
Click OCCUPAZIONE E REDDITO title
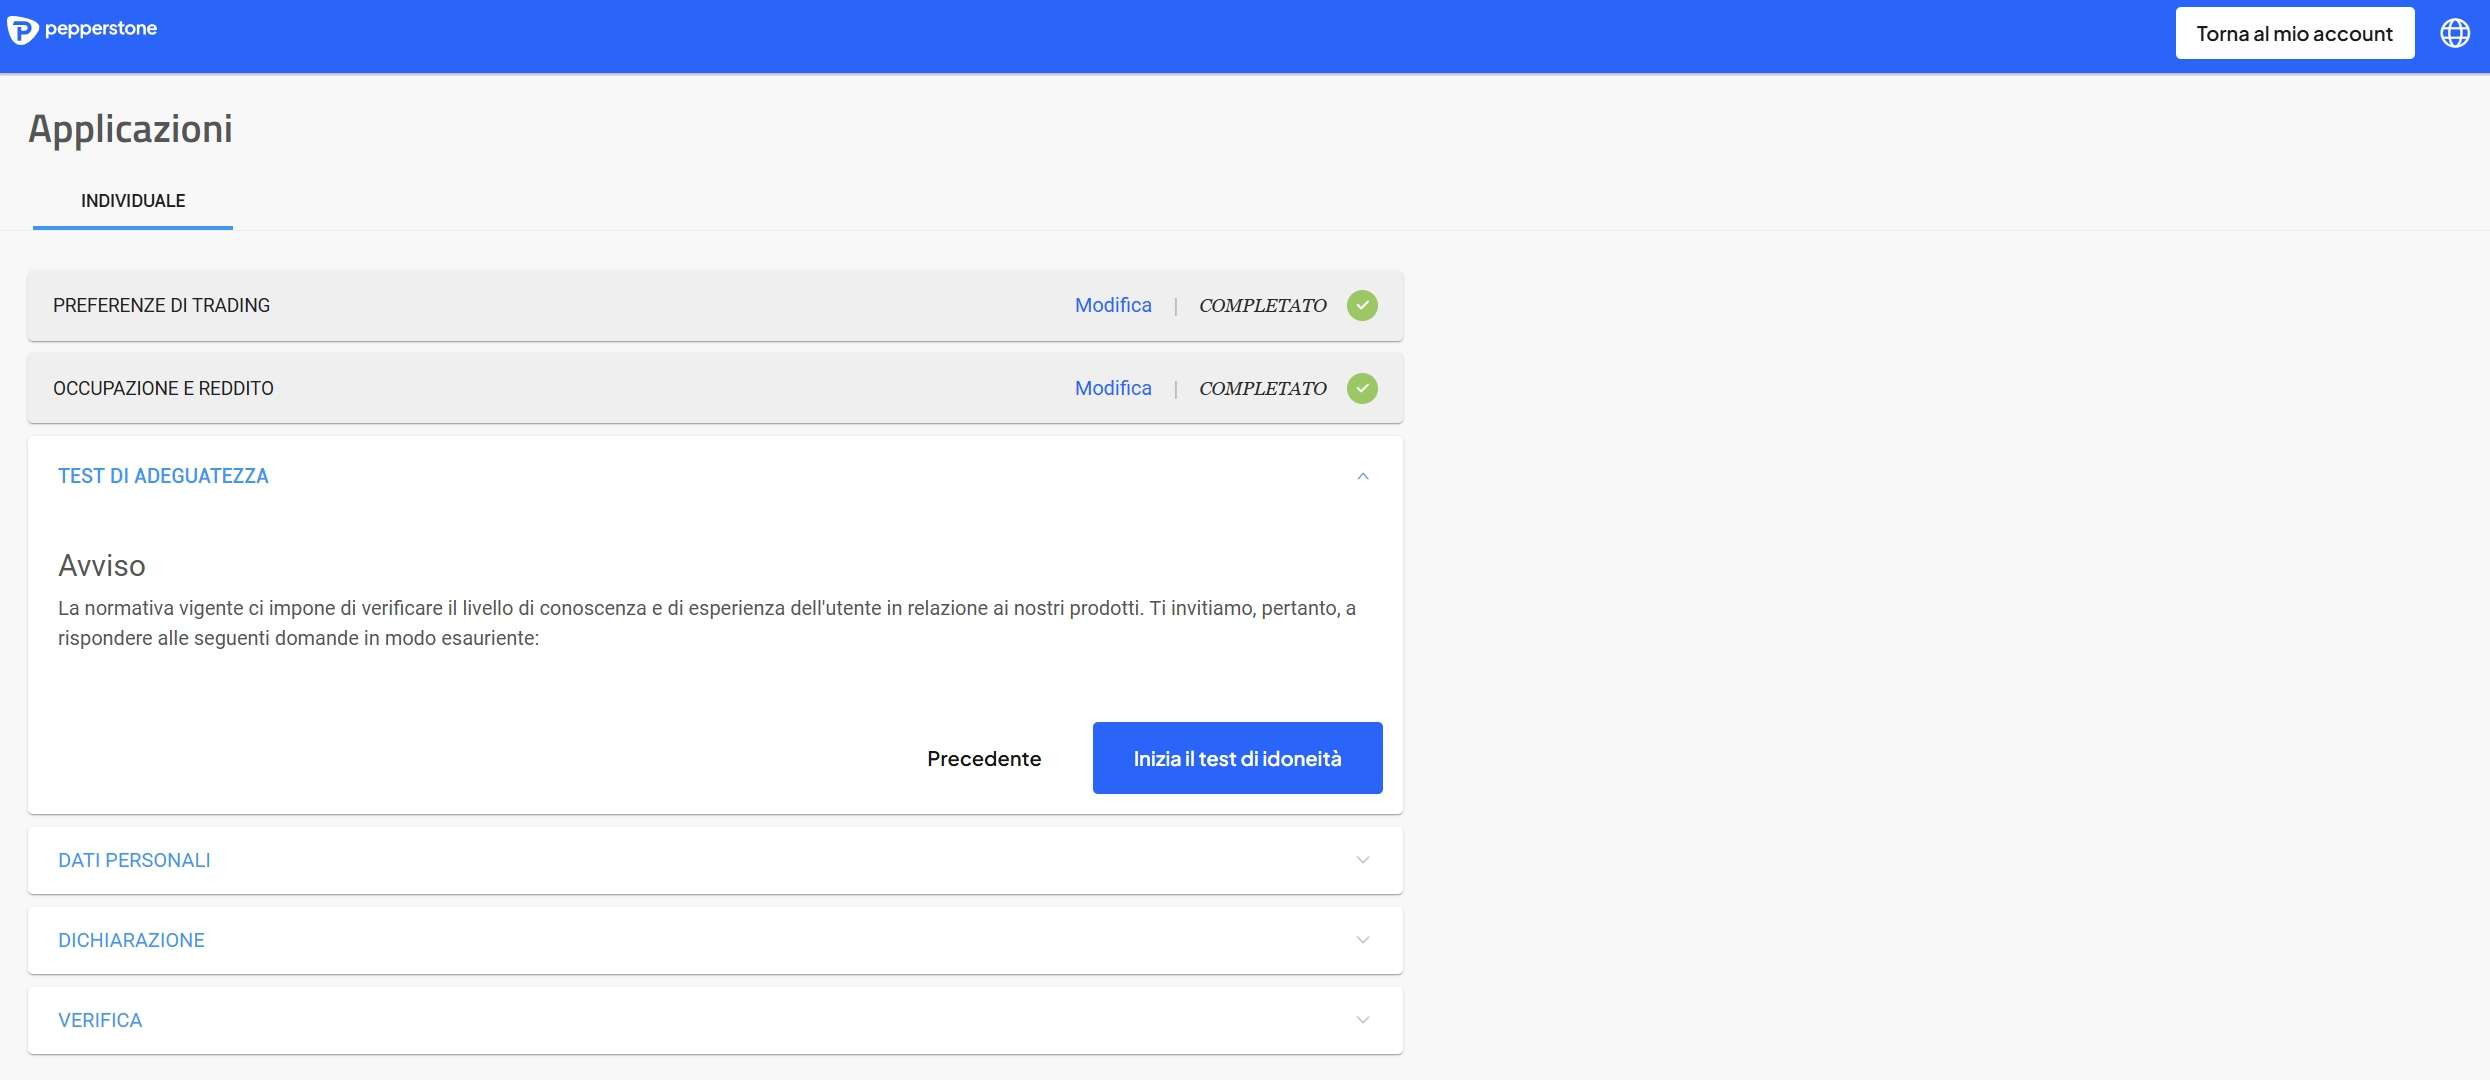click(163, 388)
